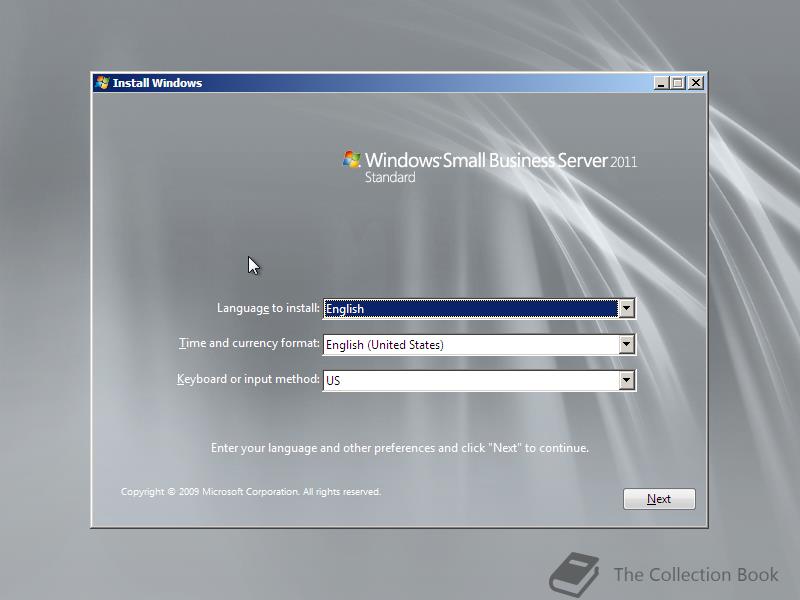Click the copyright Microsoft Corporation text

coord(251,491)
